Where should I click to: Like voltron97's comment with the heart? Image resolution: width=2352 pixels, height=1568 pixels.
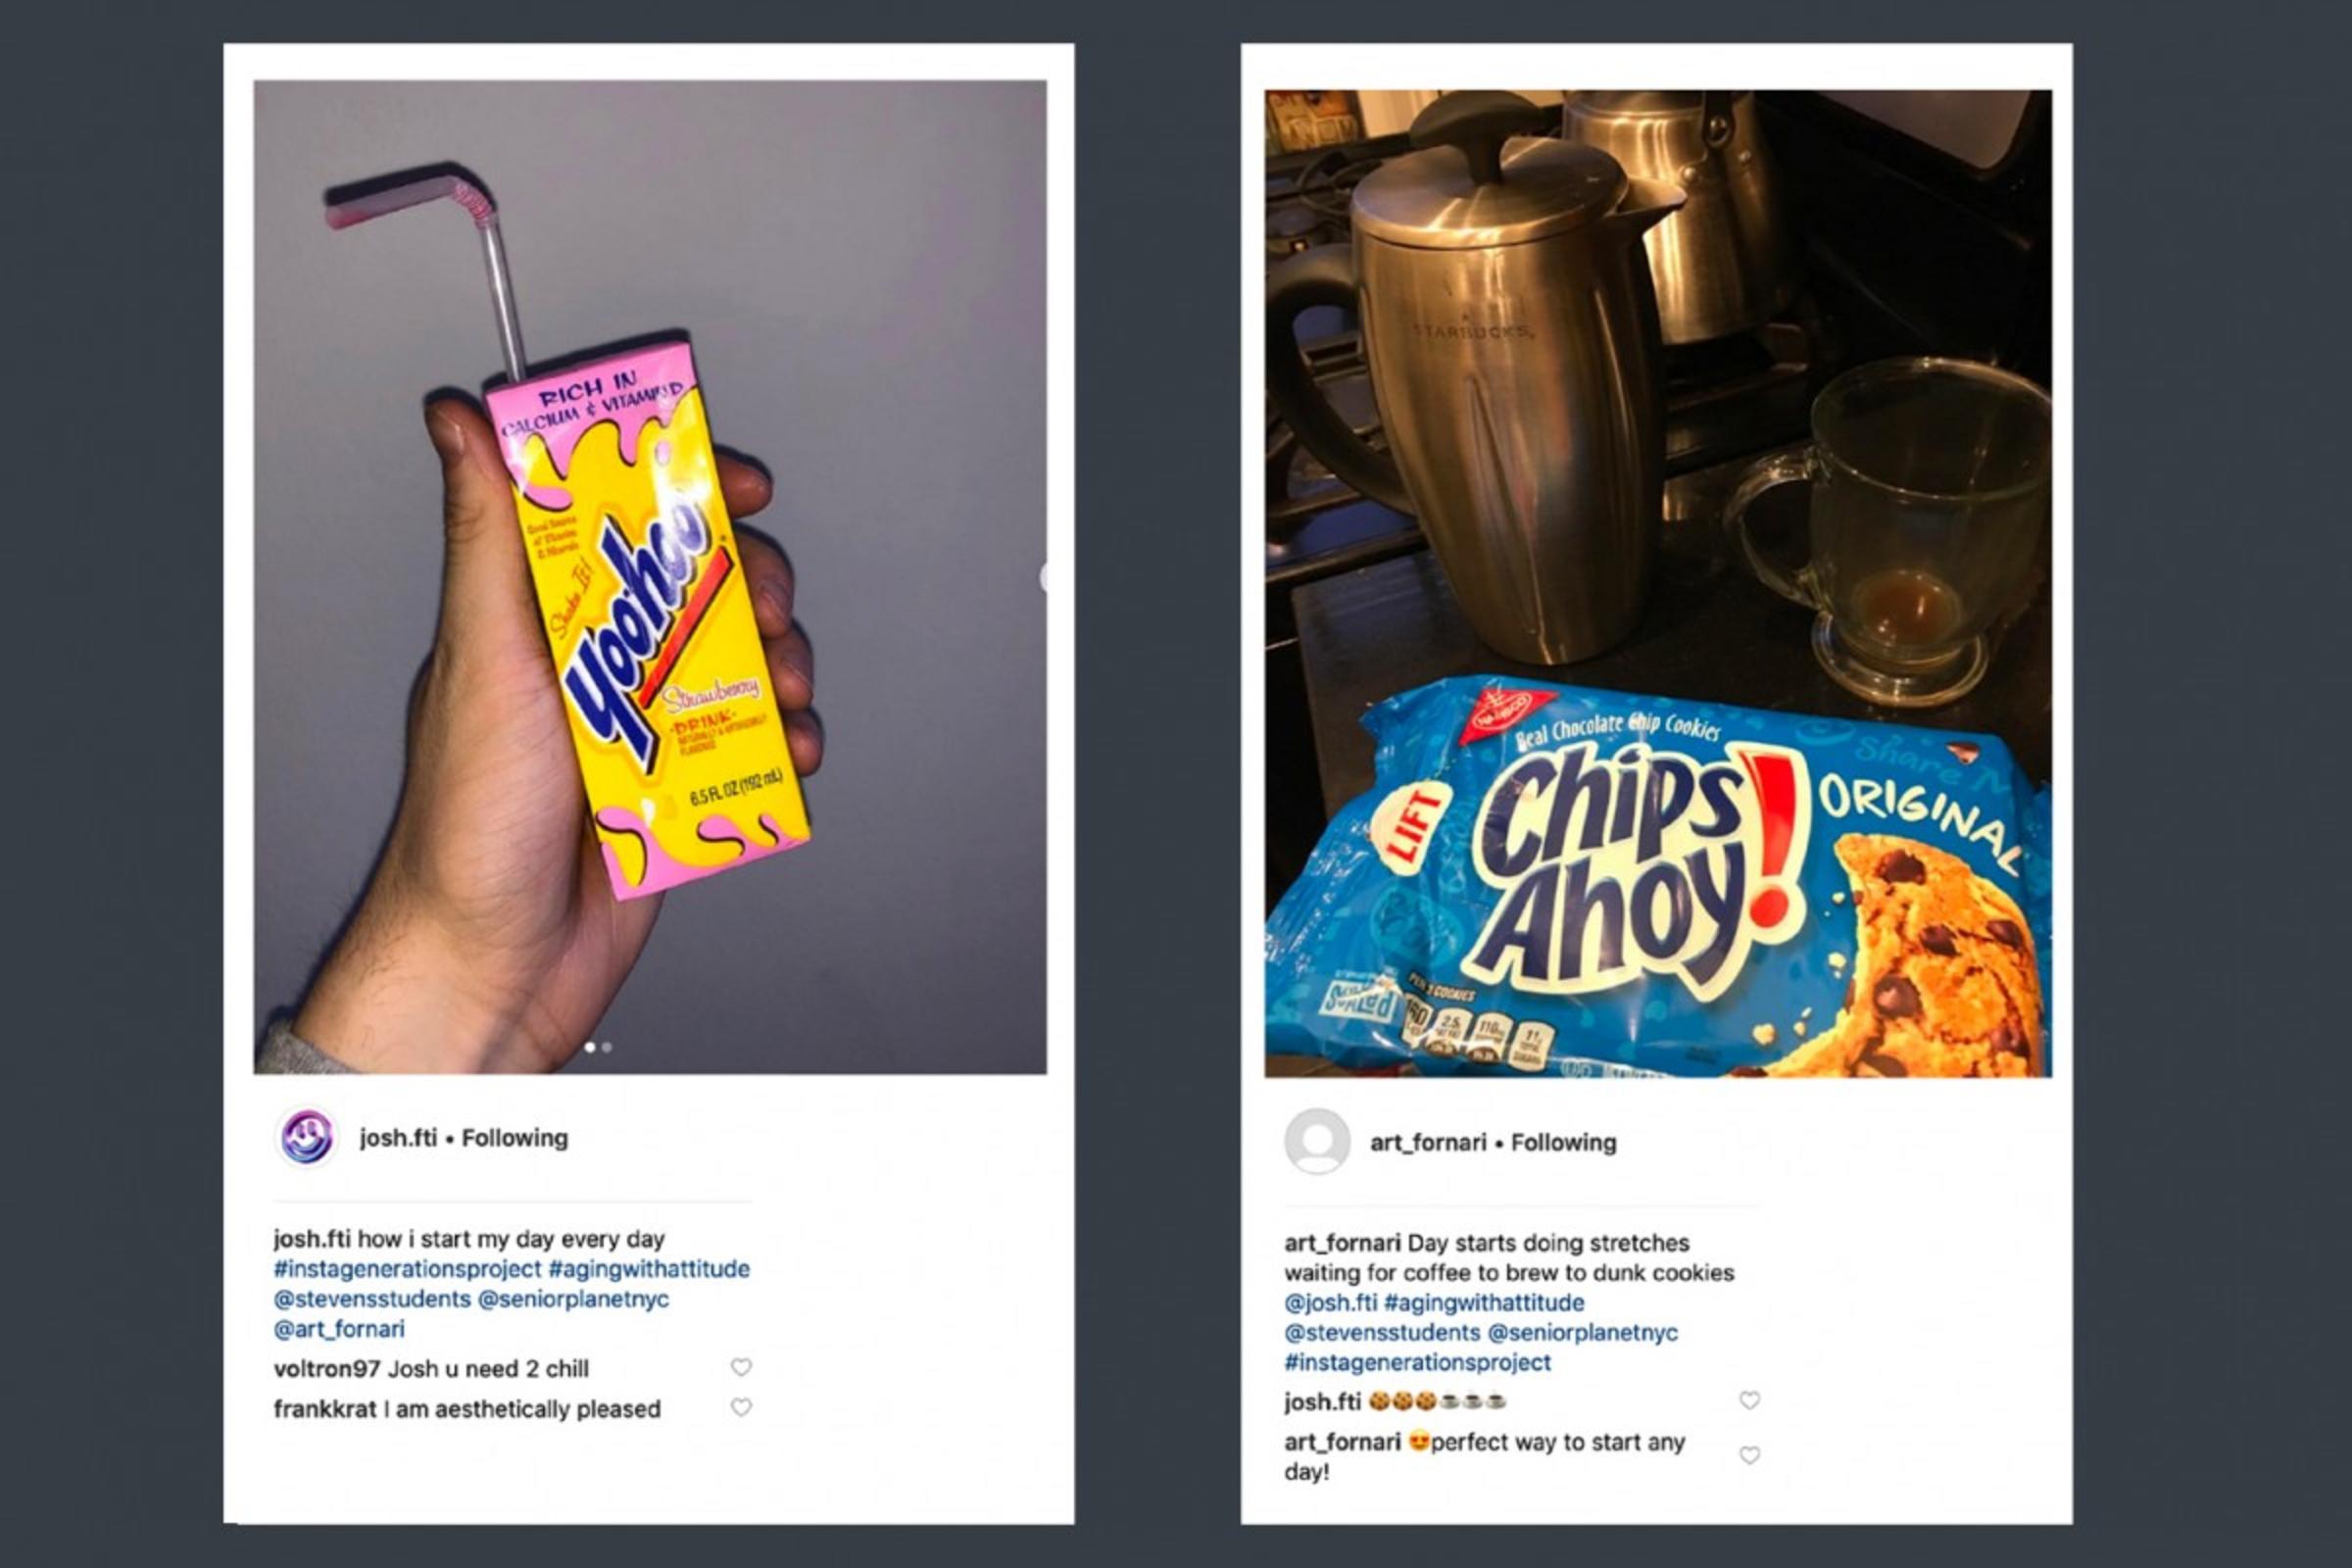pos(740,1367)
